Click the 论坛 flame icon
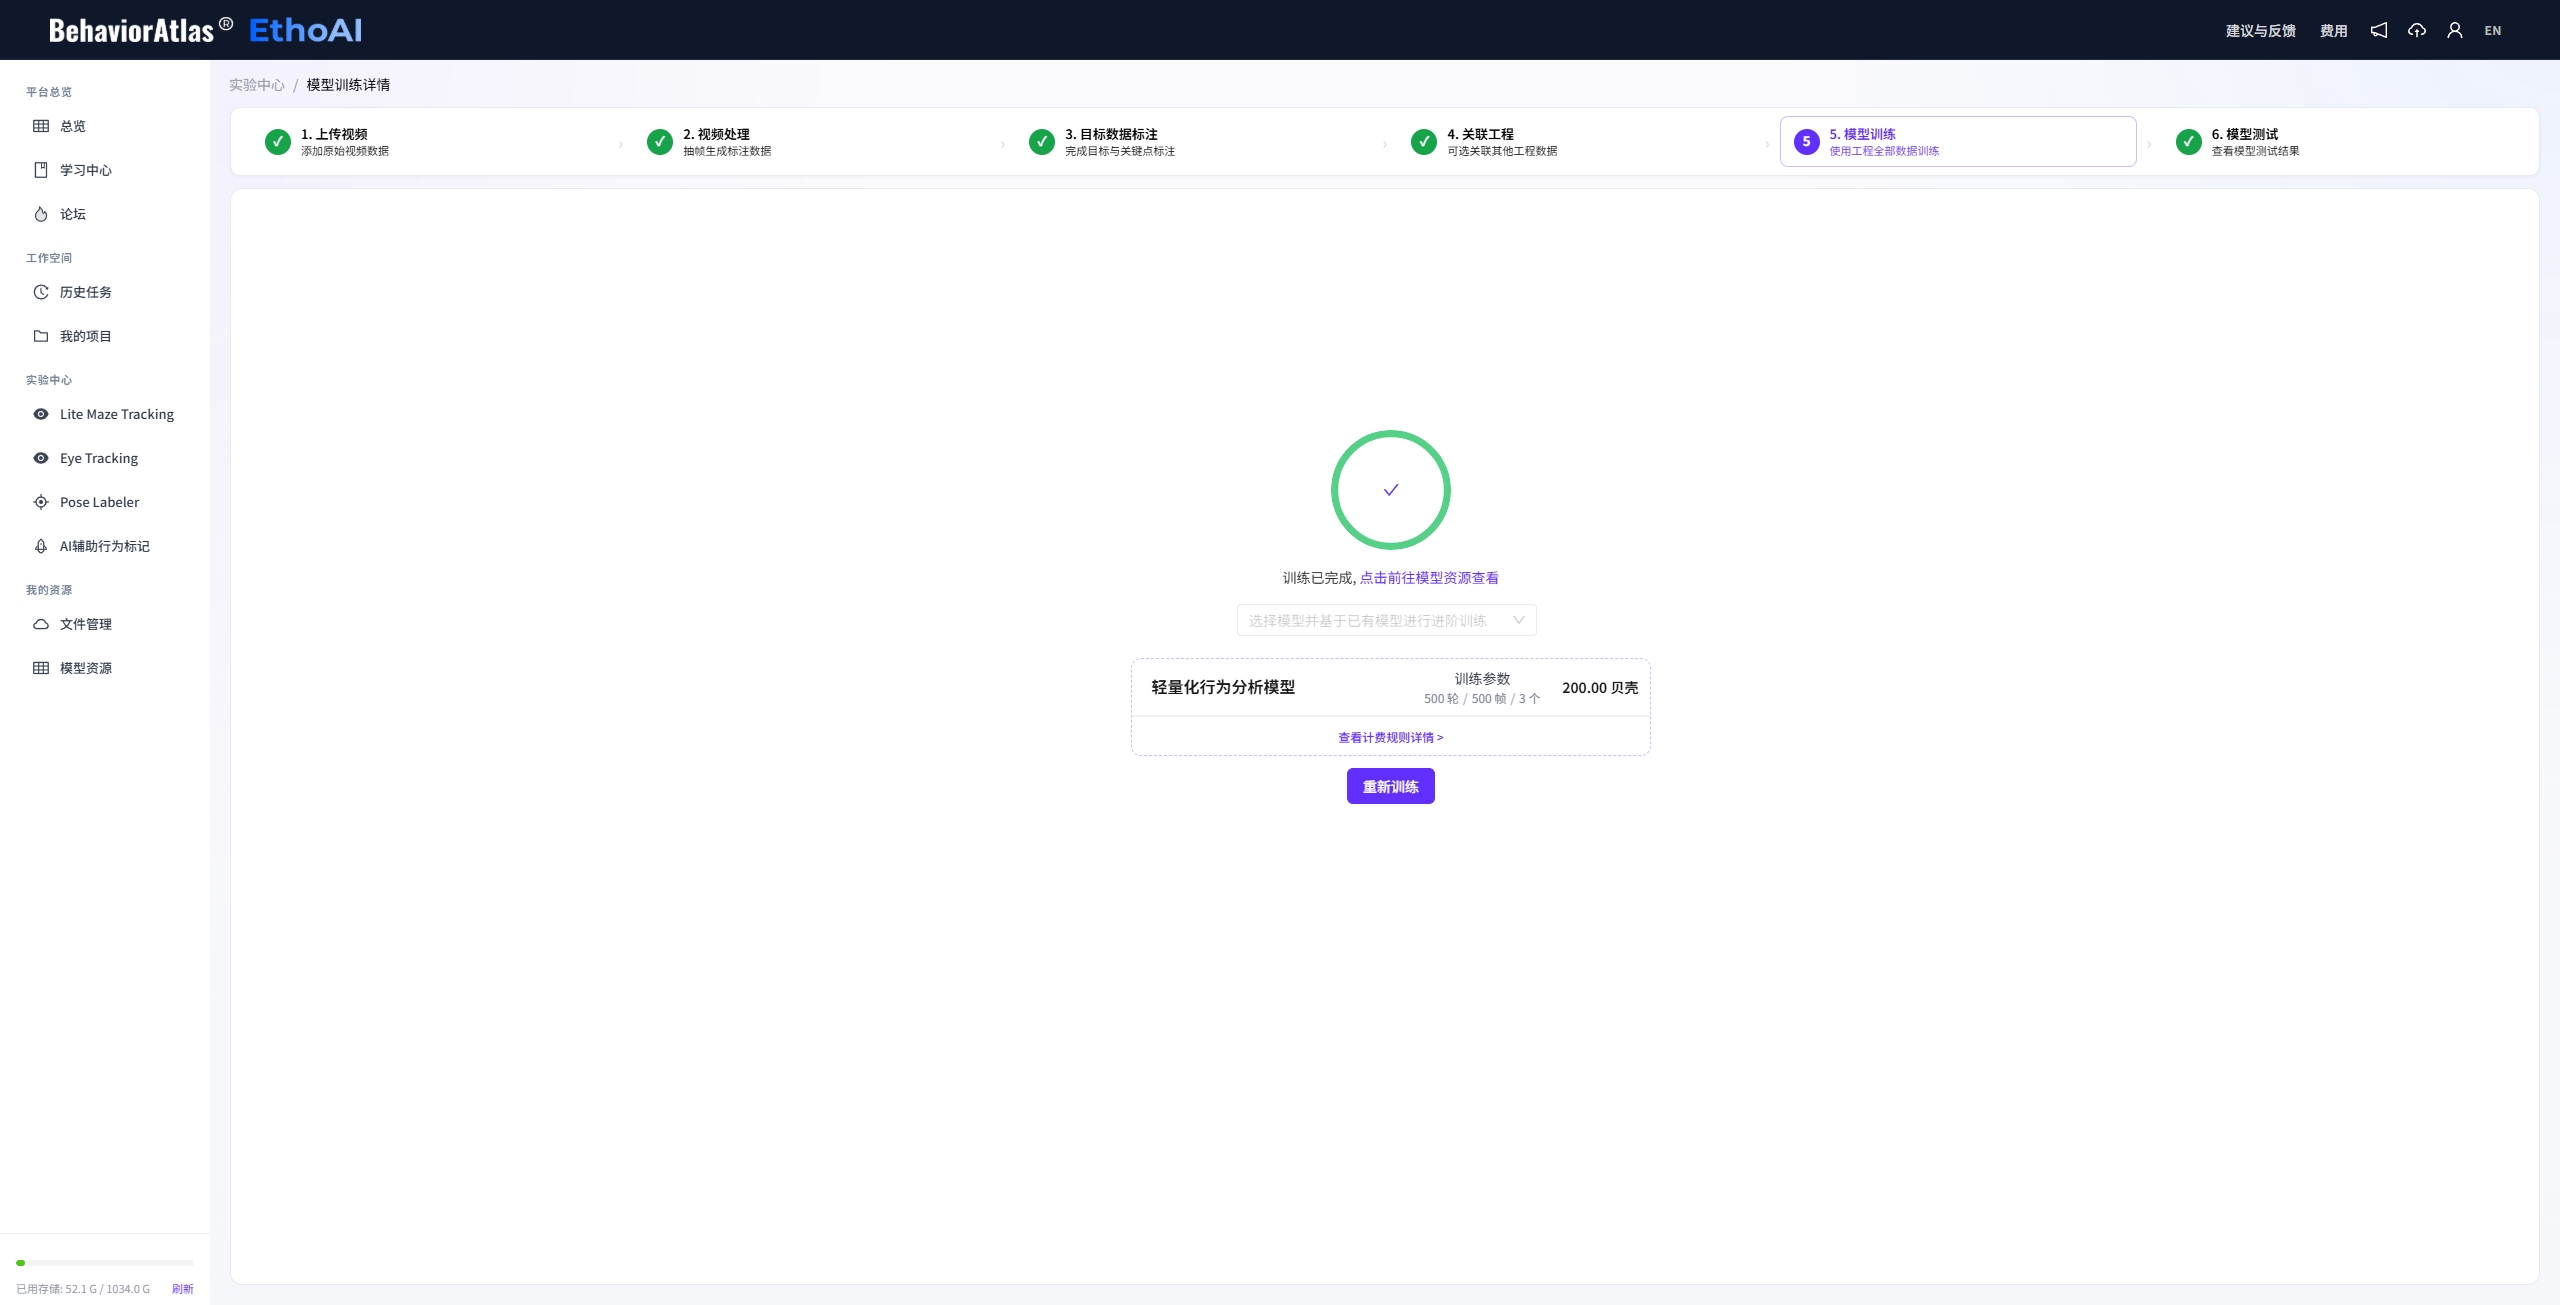Image resolution: width=2560 pixels, height=1305 pixels. coord(41,214)
